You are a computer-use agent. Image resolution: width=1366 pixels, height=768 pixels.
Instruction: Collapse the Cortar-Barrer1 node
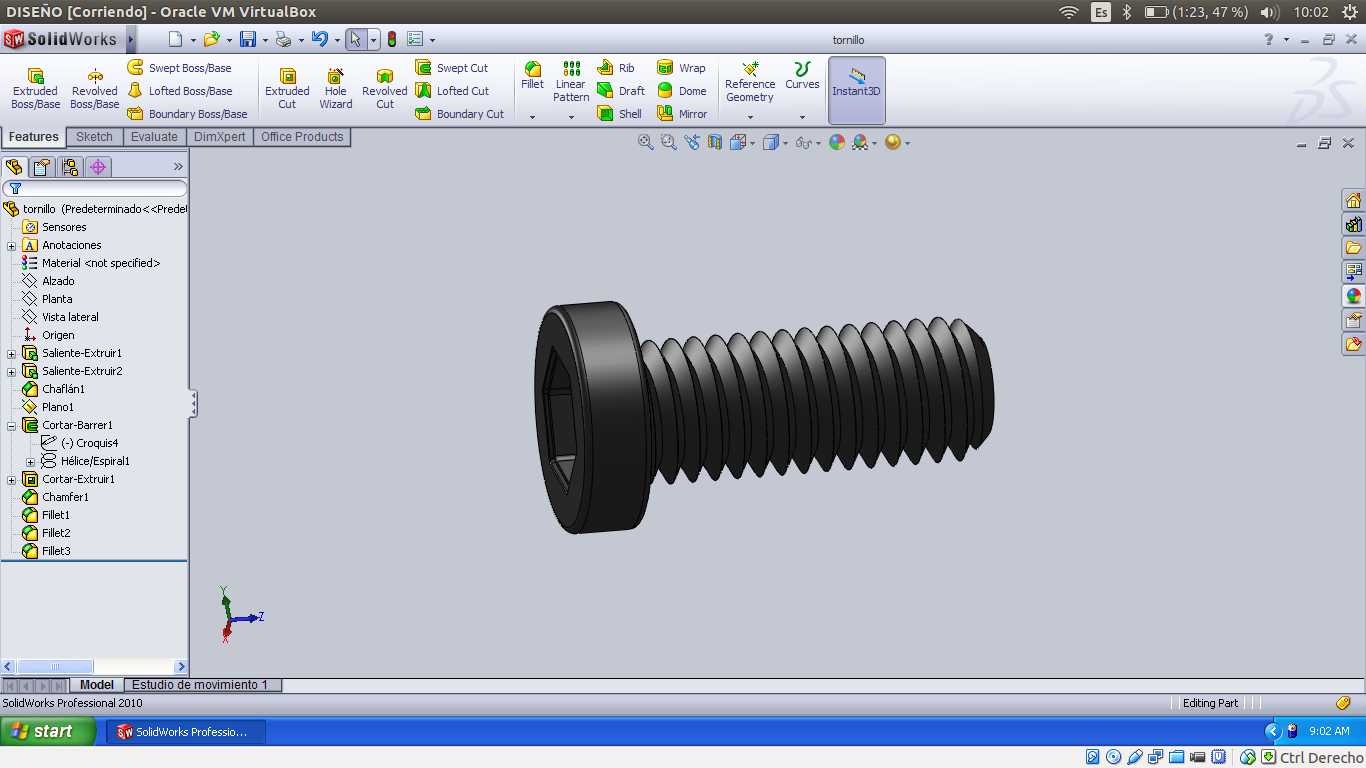click(11, 425)
